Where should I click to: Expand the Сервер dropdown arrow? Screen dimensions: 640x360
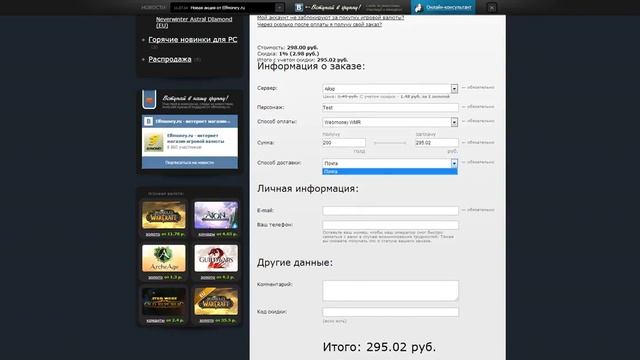(454, 89)
